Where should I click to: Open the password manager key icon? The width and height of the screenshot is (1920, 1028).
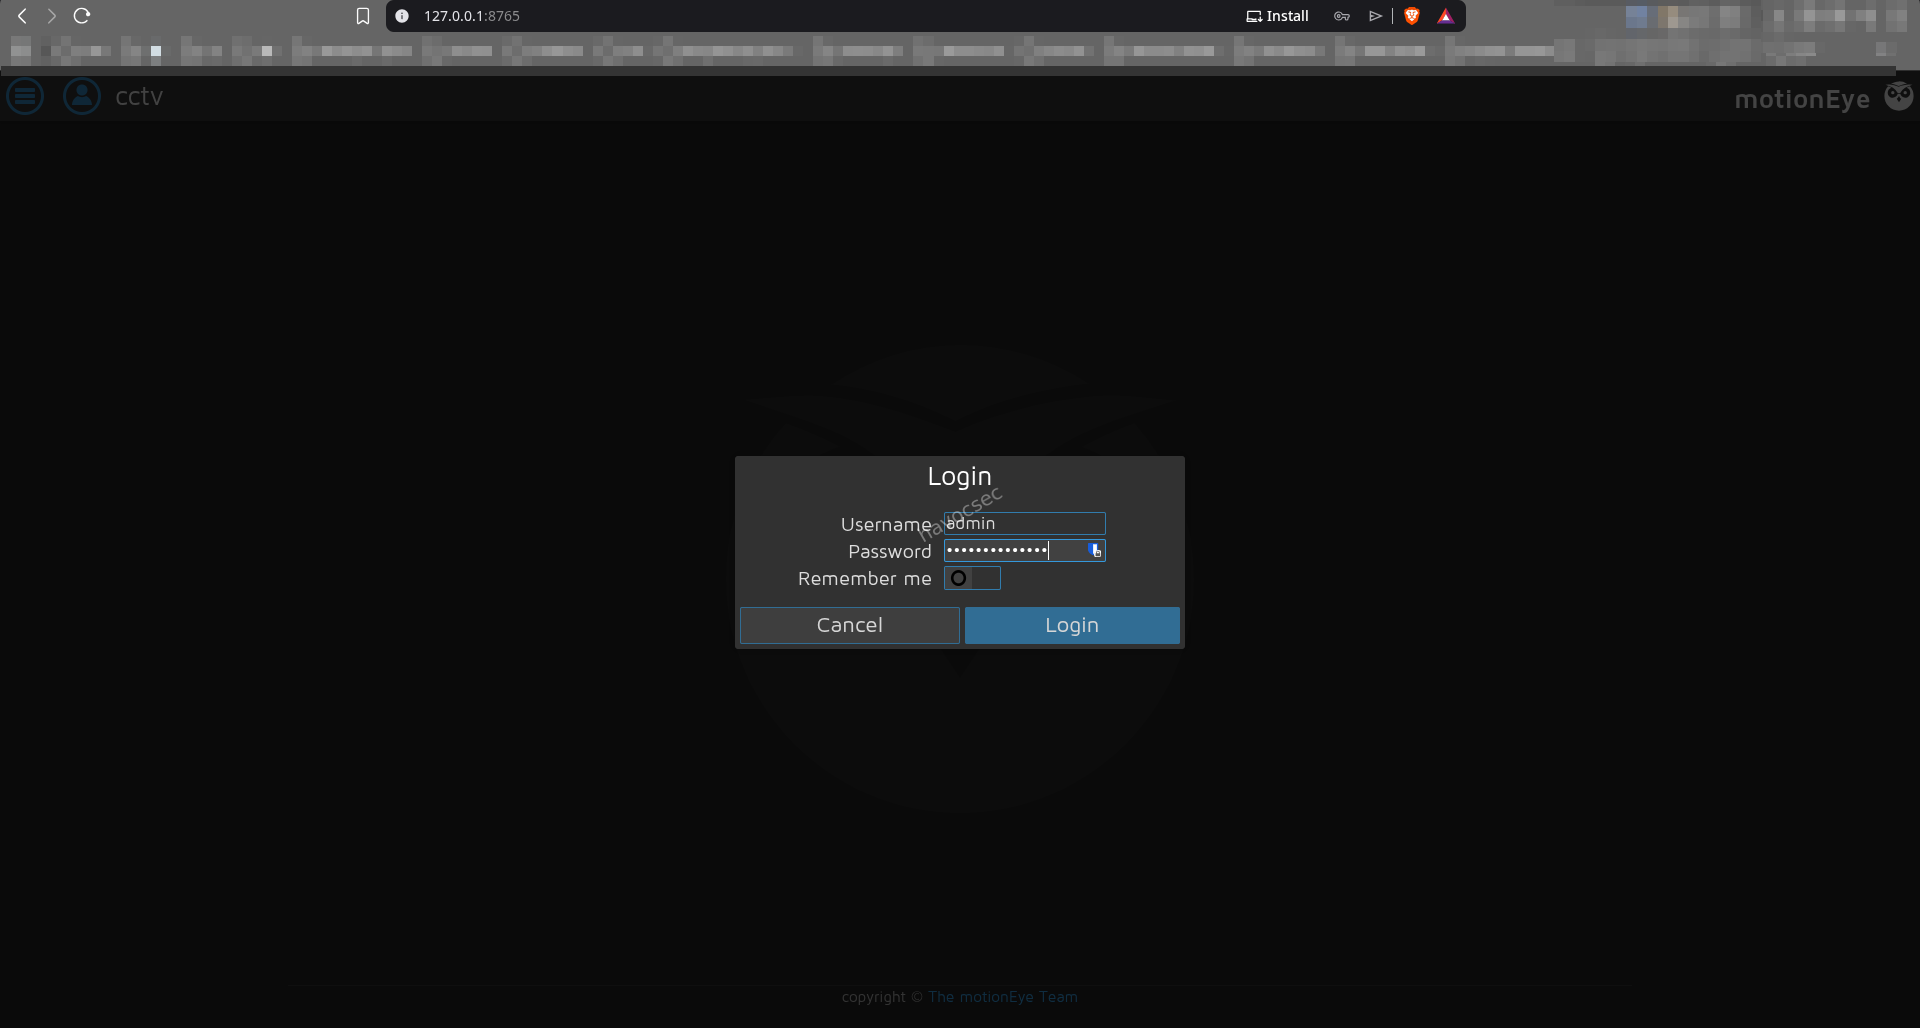(1342, 16)
